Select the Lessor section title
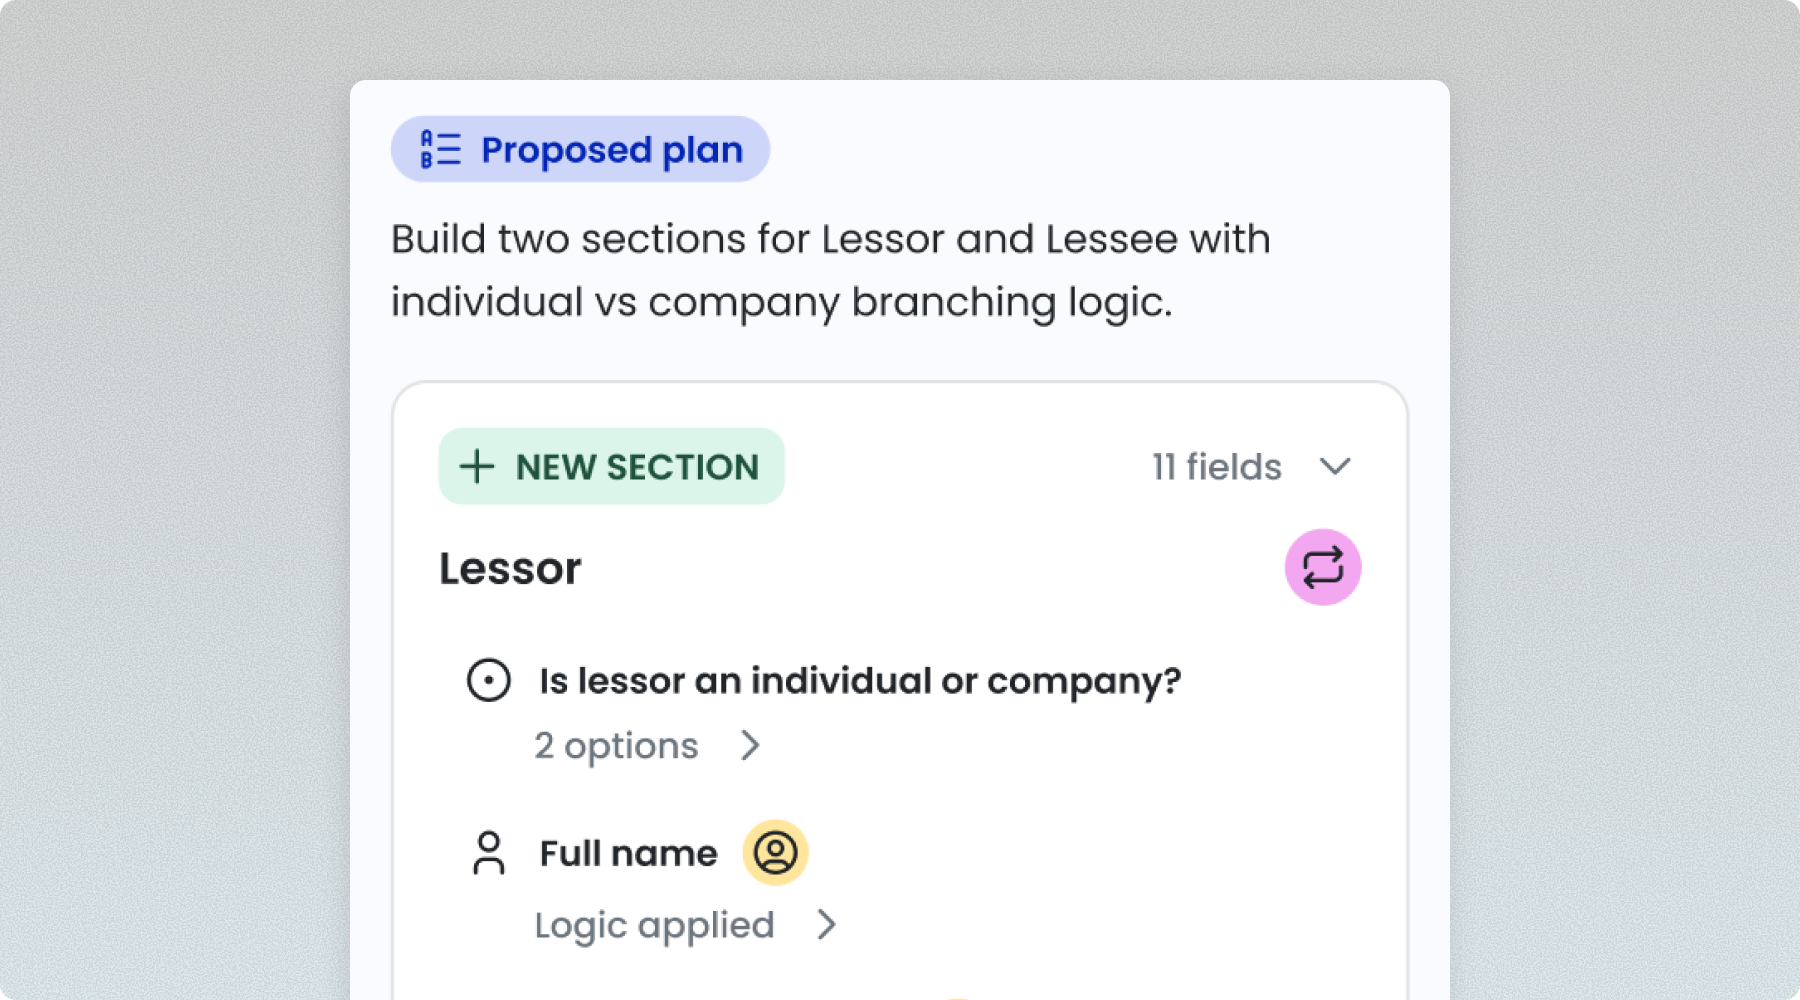The image size is (1800, 1000). tap(510, 568)
